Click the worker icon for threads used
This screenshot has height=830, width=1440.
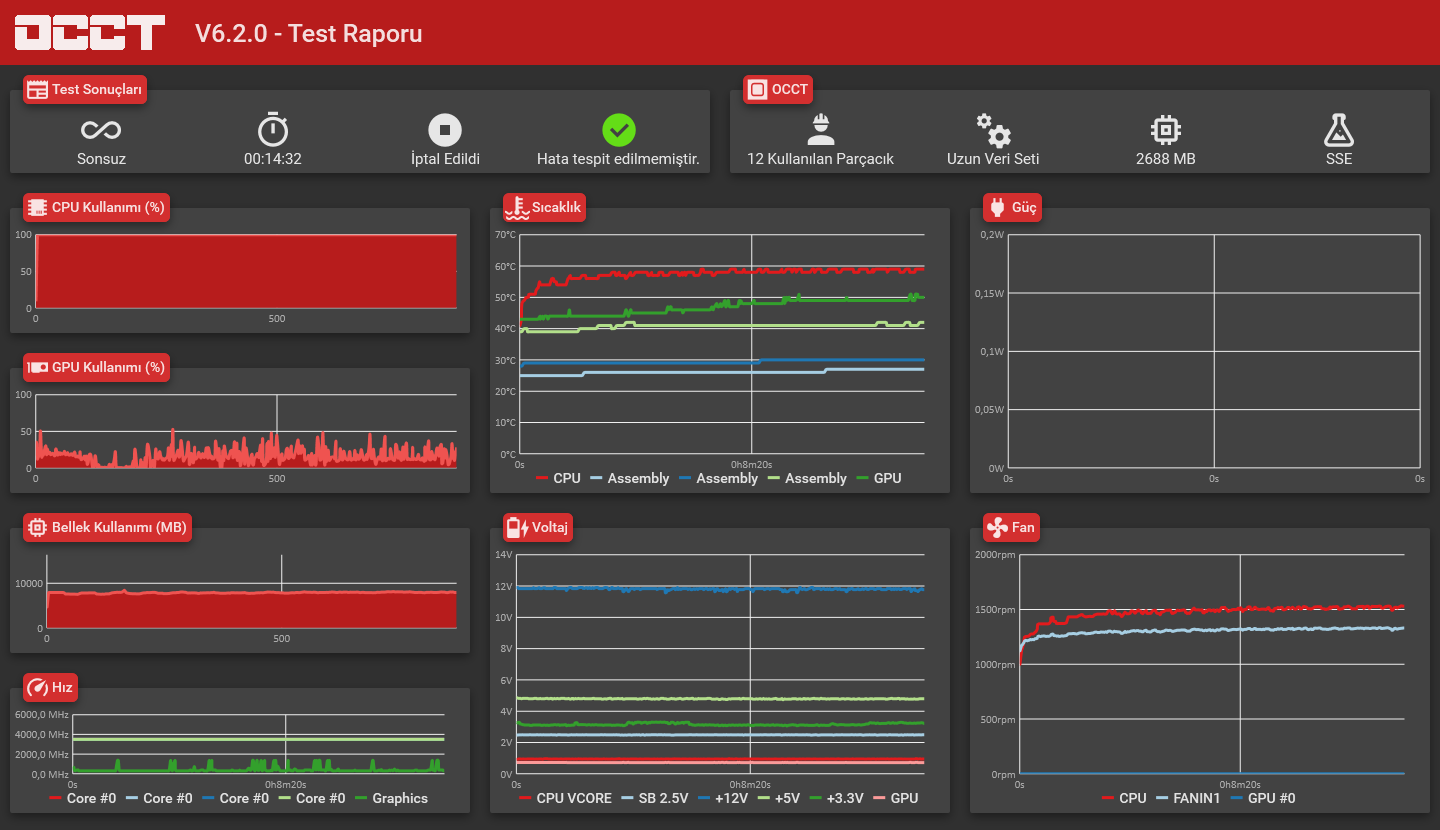point(821,129)
